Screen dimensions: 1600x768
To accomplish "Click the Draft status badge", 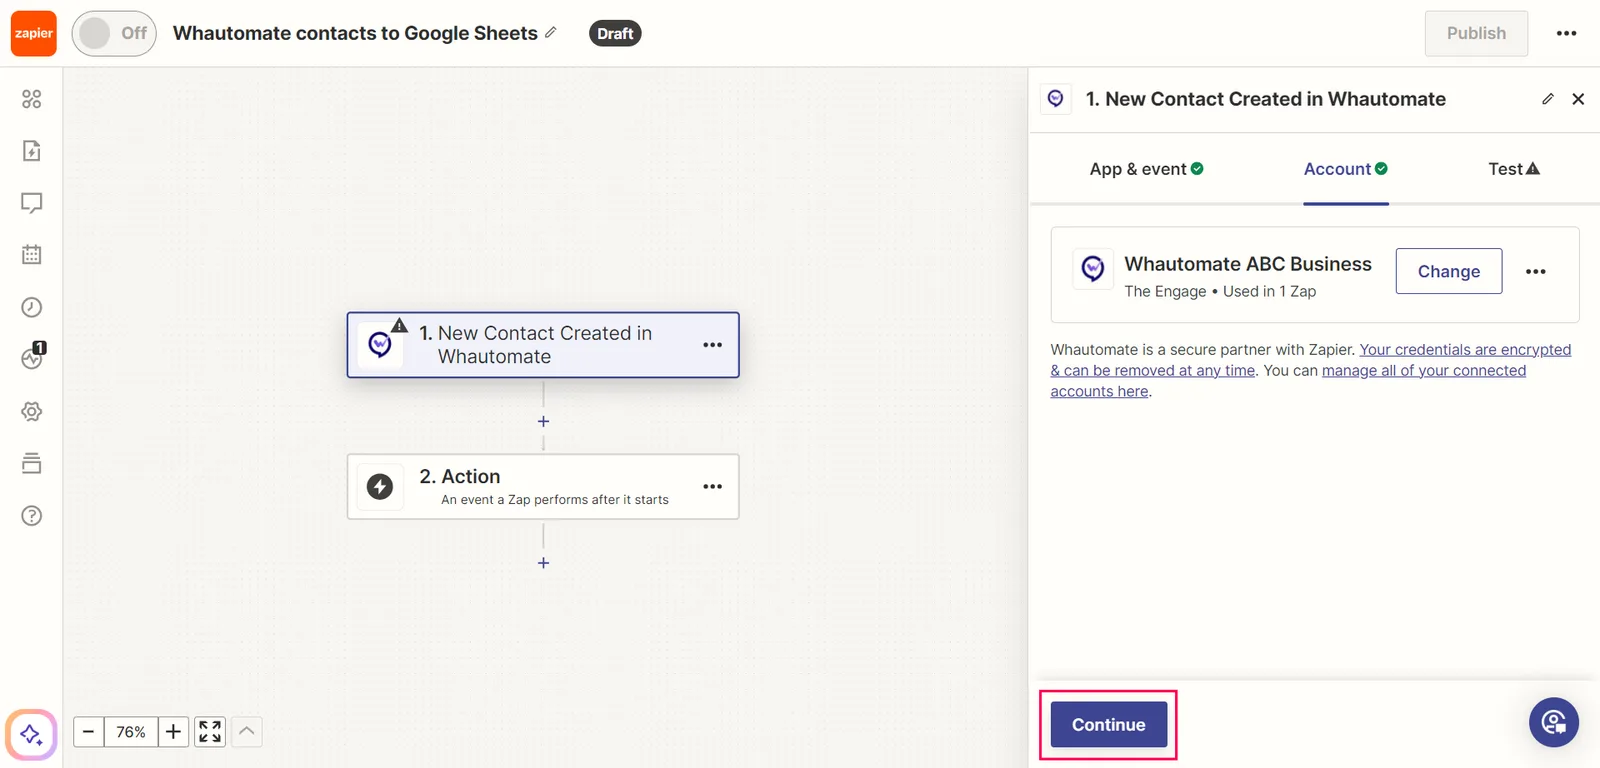I will tap(615, 33).
